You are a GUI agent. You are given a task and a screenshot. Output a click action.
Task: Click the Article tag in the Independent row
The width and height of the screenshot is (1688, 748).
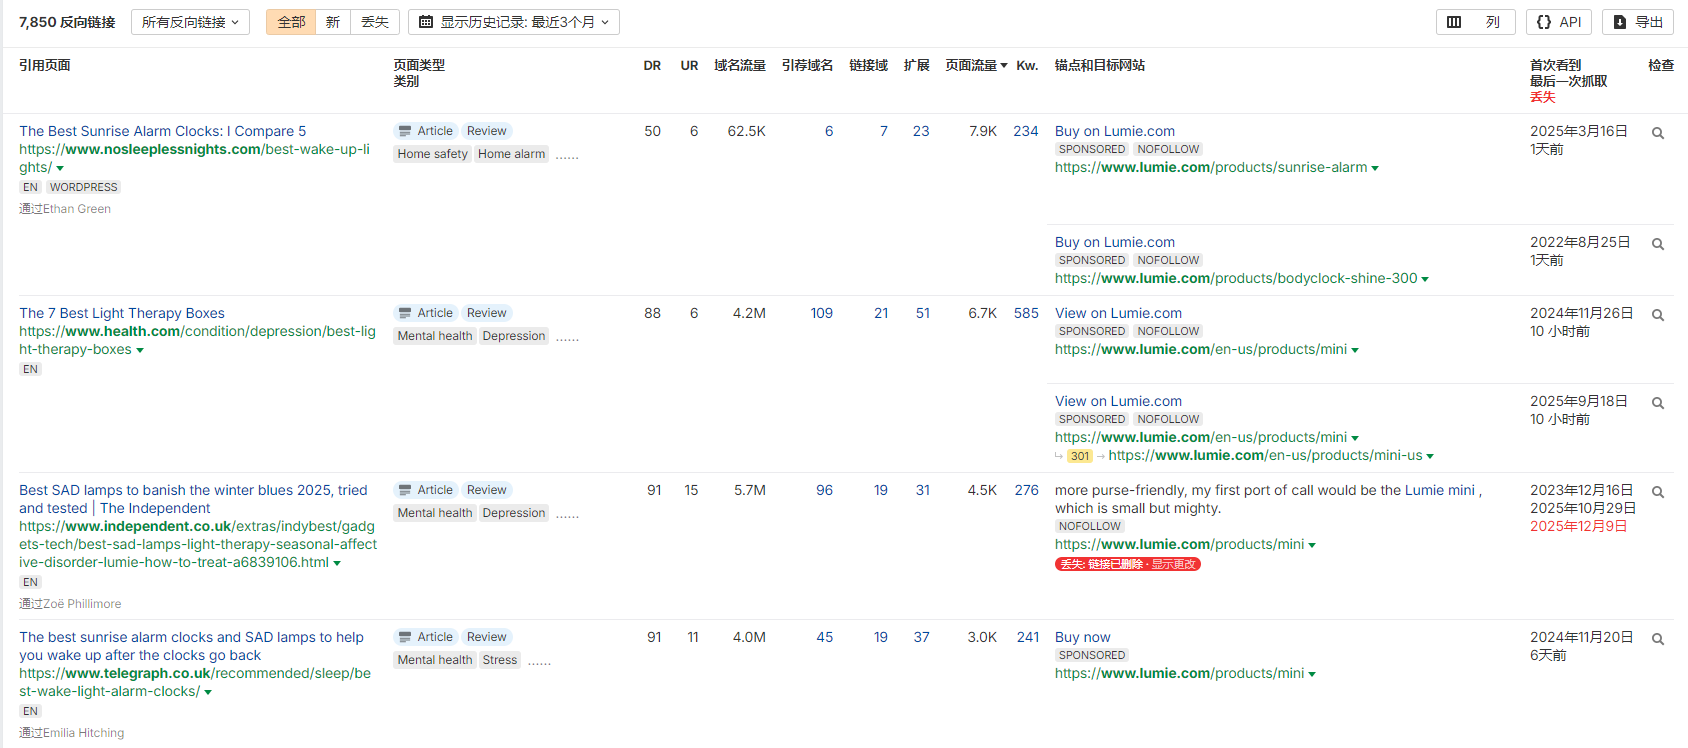(x=426, y=490)
